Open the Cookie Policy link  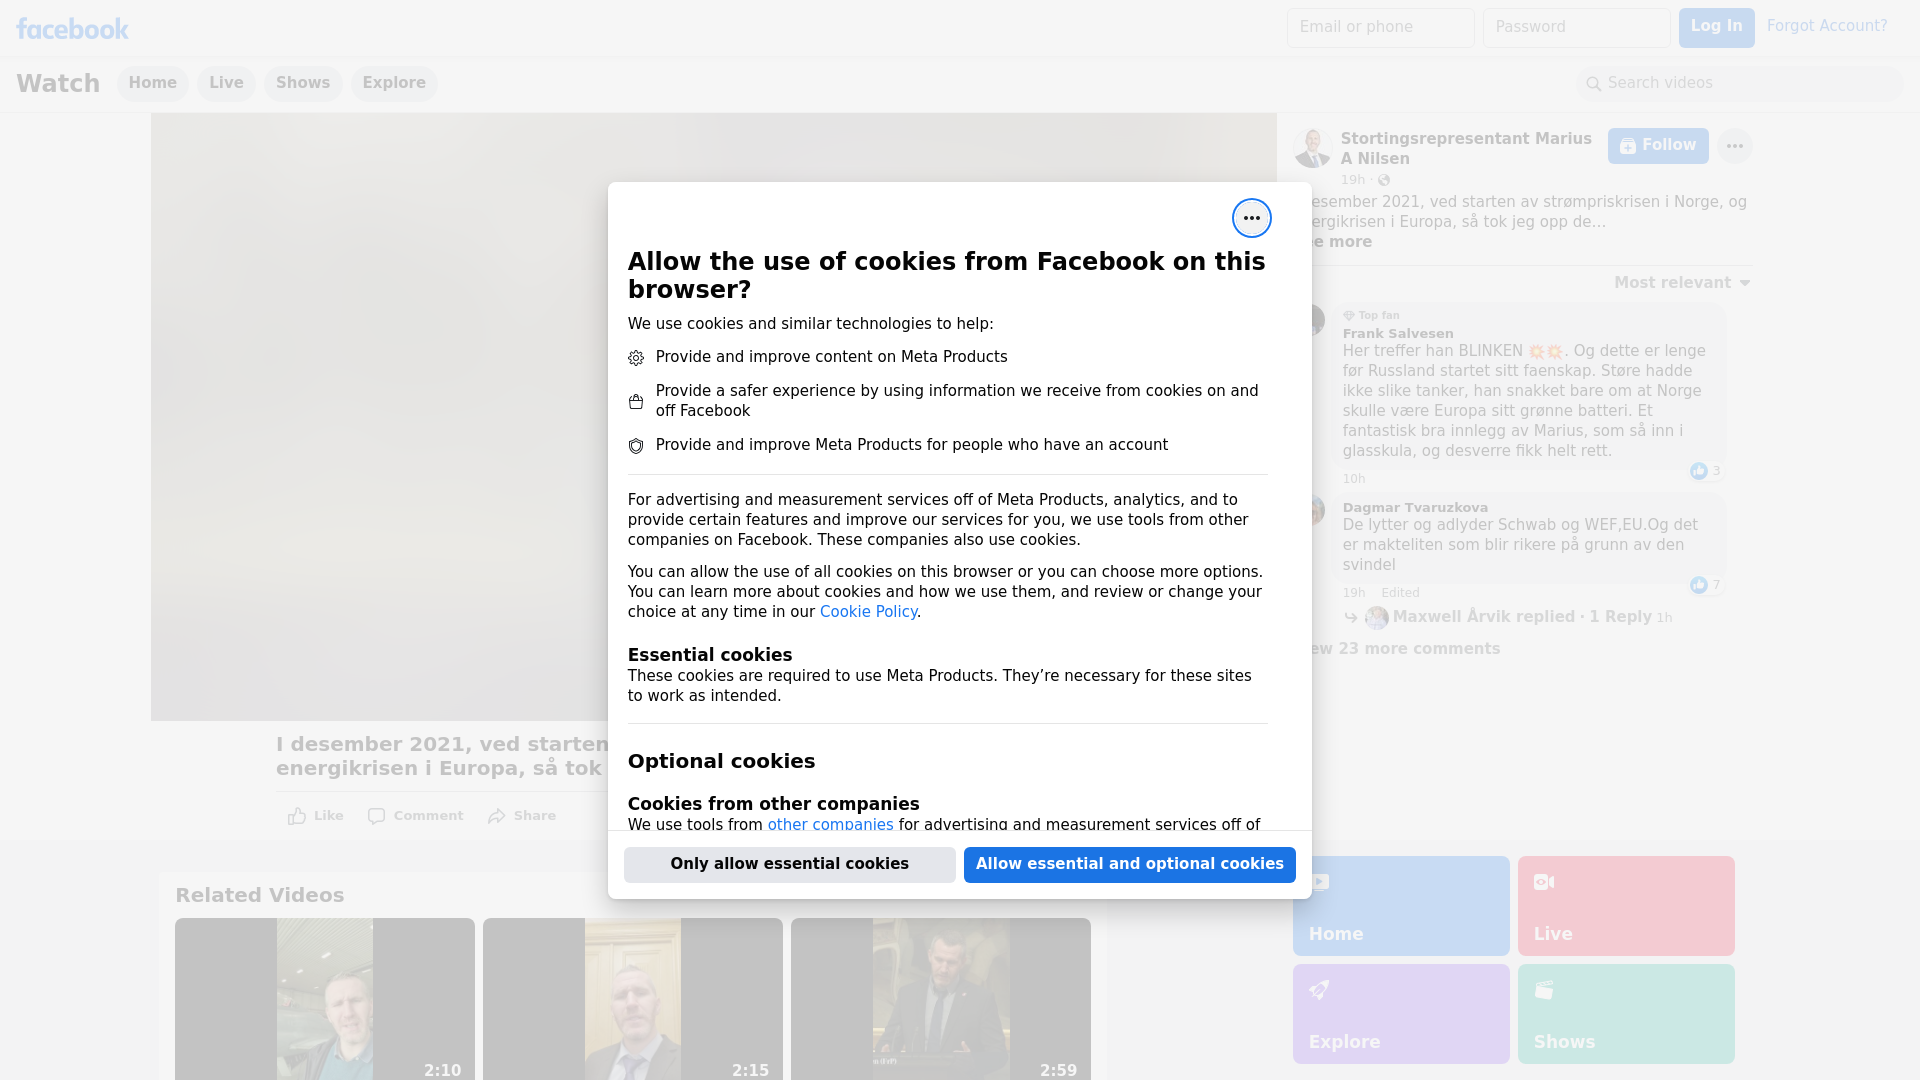click(x=868, y=612)
